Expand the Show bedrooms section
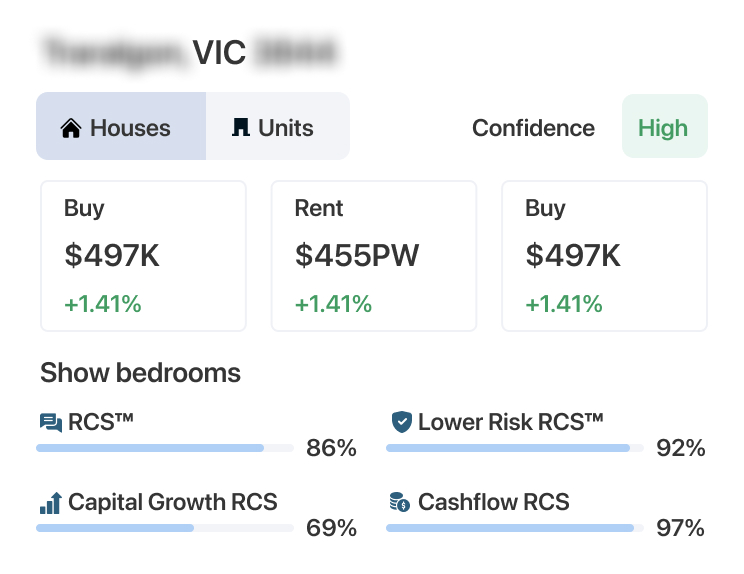Screen dimensions: 744x574 140,373
